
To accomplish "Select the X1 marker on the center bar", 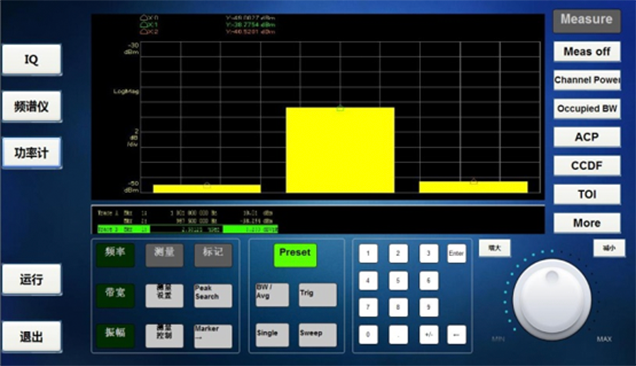I will pos(340,108).
